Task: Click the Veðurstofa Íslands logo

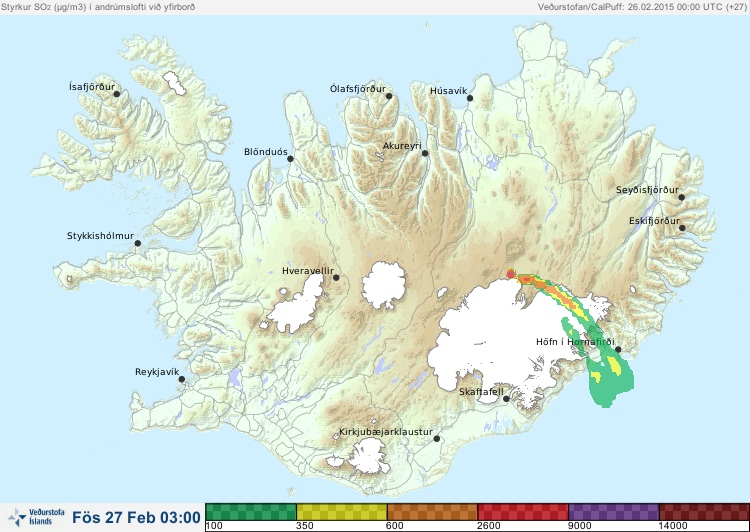Action: [36, 517]
